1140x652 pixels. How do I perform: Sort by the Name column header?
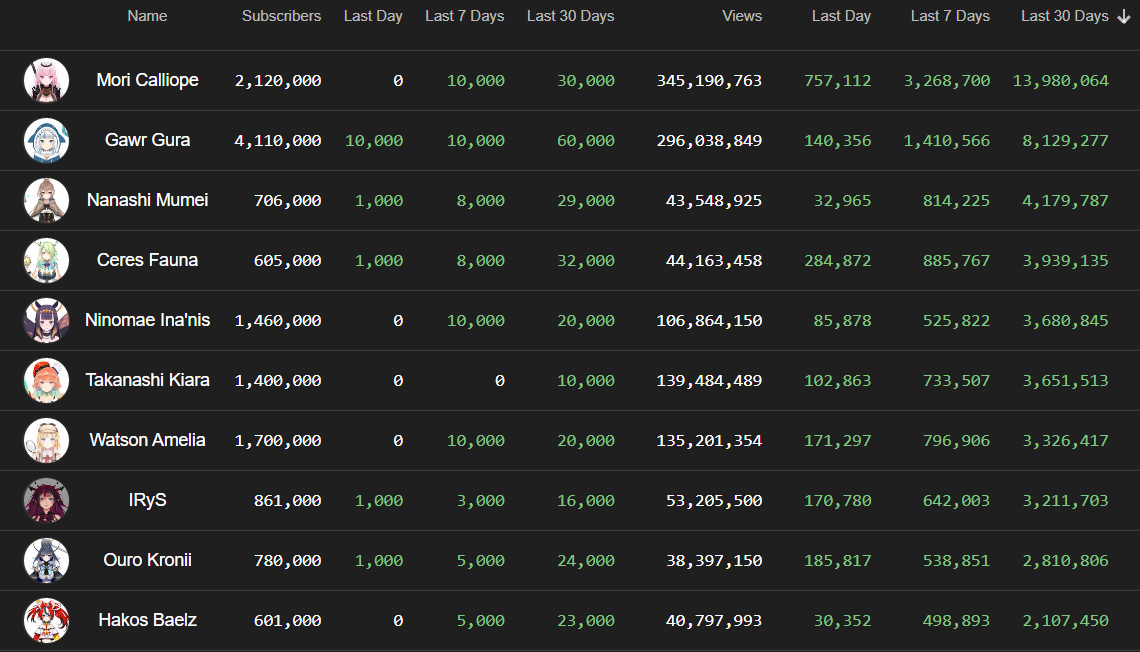(147, 16)
